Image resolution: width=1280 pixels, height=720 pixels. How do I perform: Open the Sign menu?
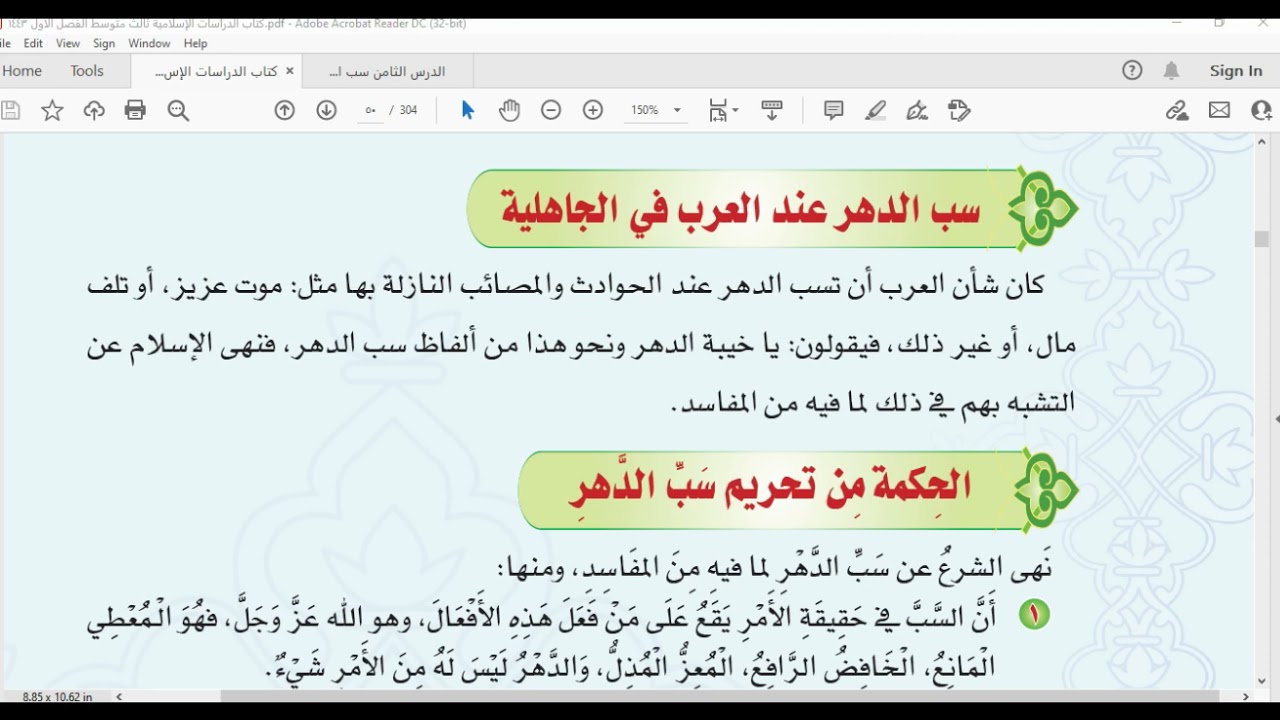click(104, 43)
